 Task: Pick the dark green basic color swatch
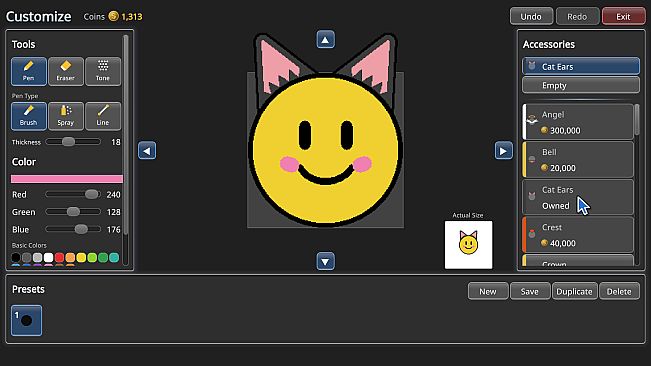(103, 258)
